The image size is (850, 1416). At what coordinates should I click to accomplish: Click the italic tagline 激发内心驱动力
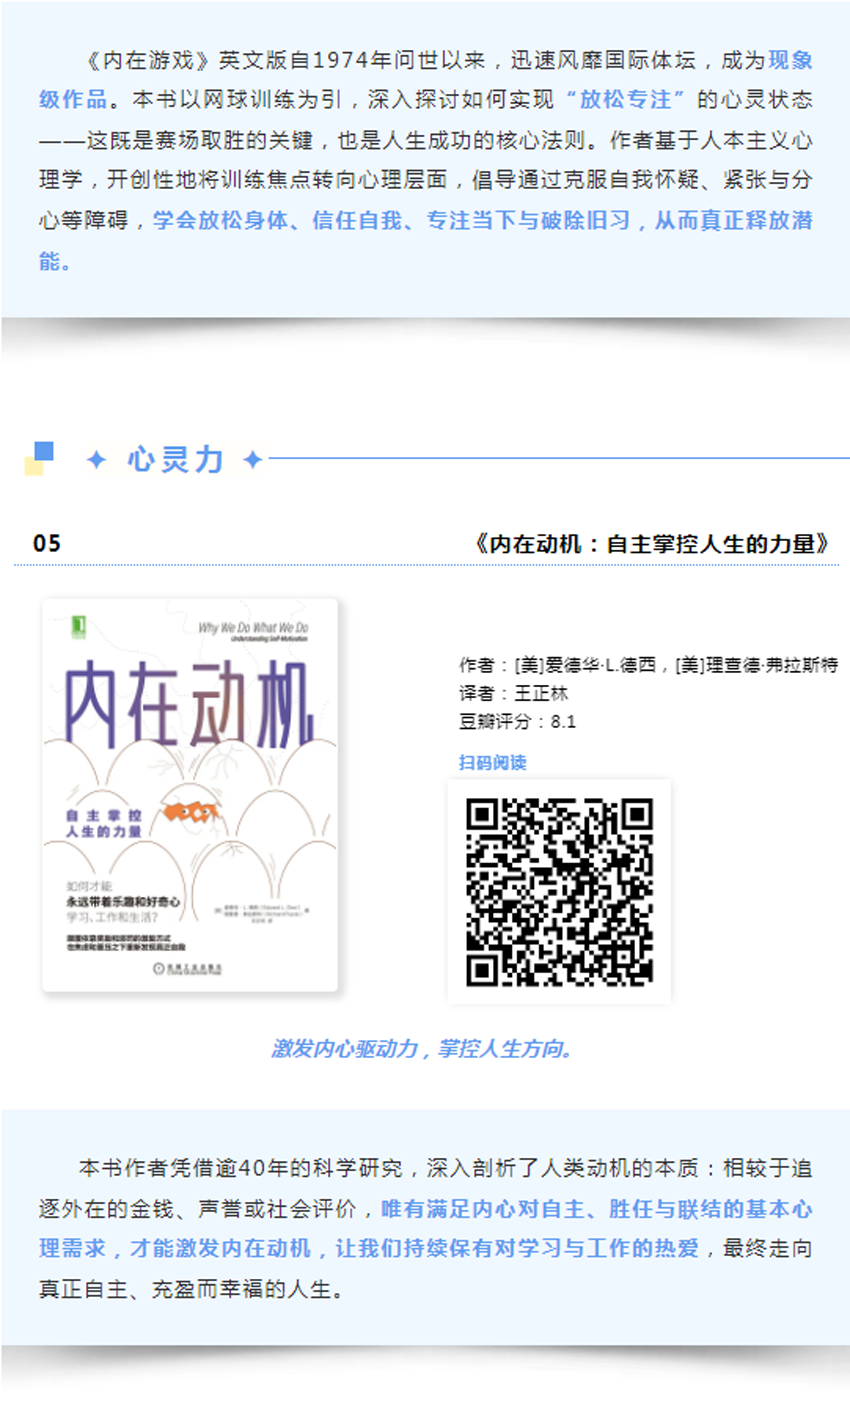[x=423, y=1048]
